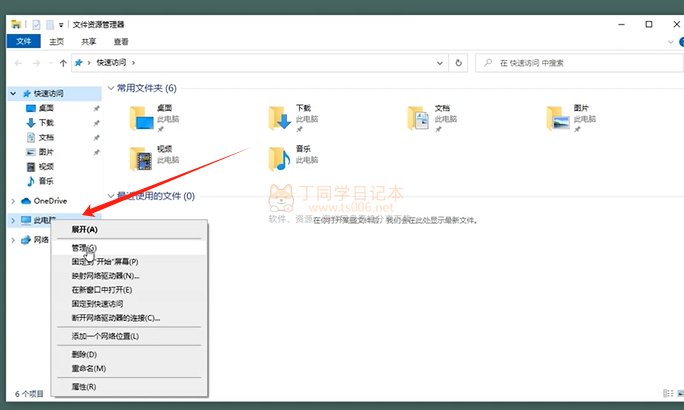Maximize the 文件资源管理器 window
Viewport: 684px width, 410px height.
pos(649,24)
